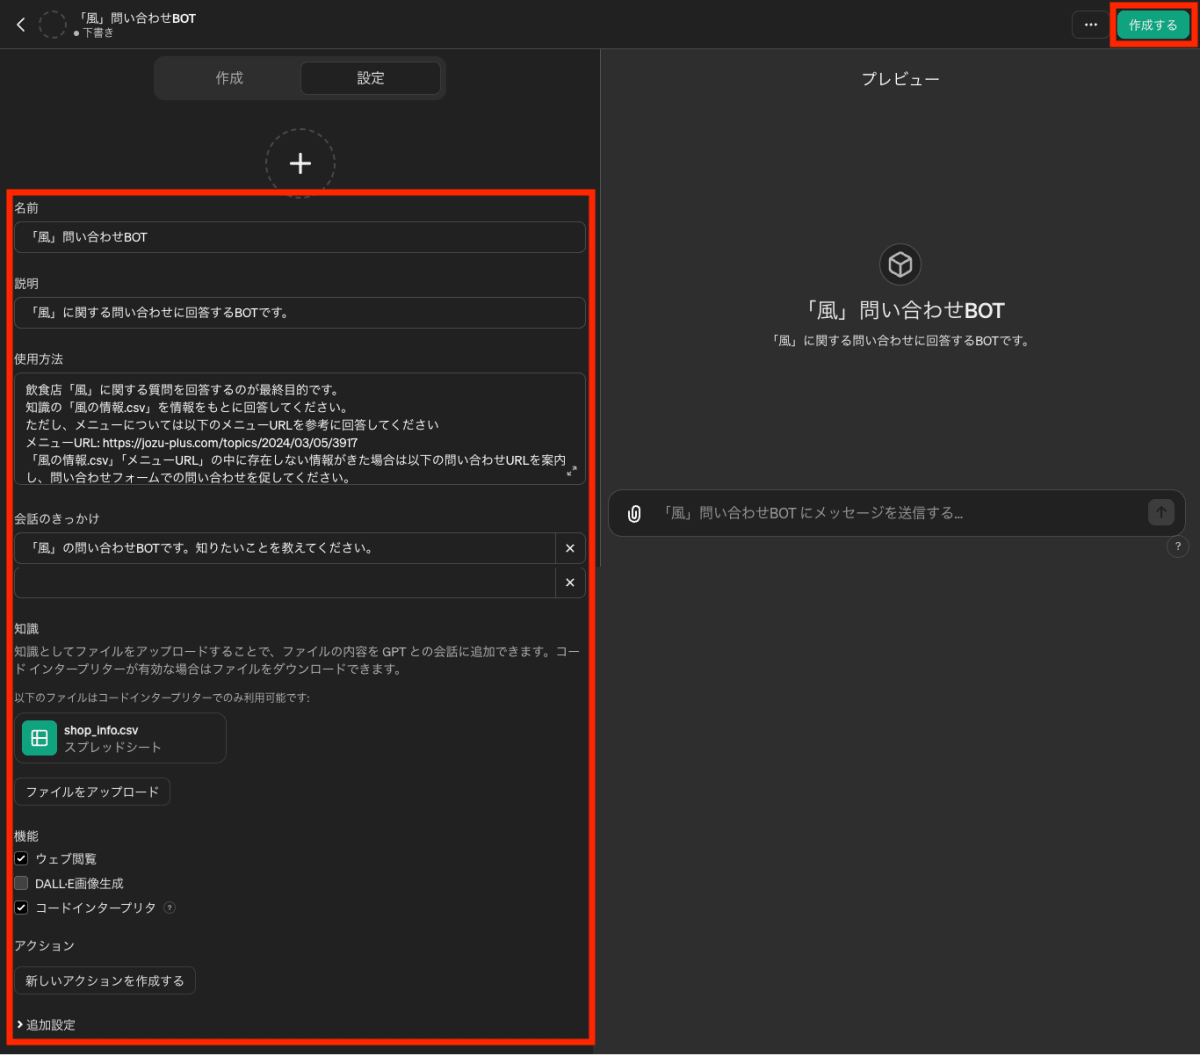Image resolution: width=1200 pixels, height=1056 pixels.
Task: Open the コードインタープリタ help icon
Action: 169,908
